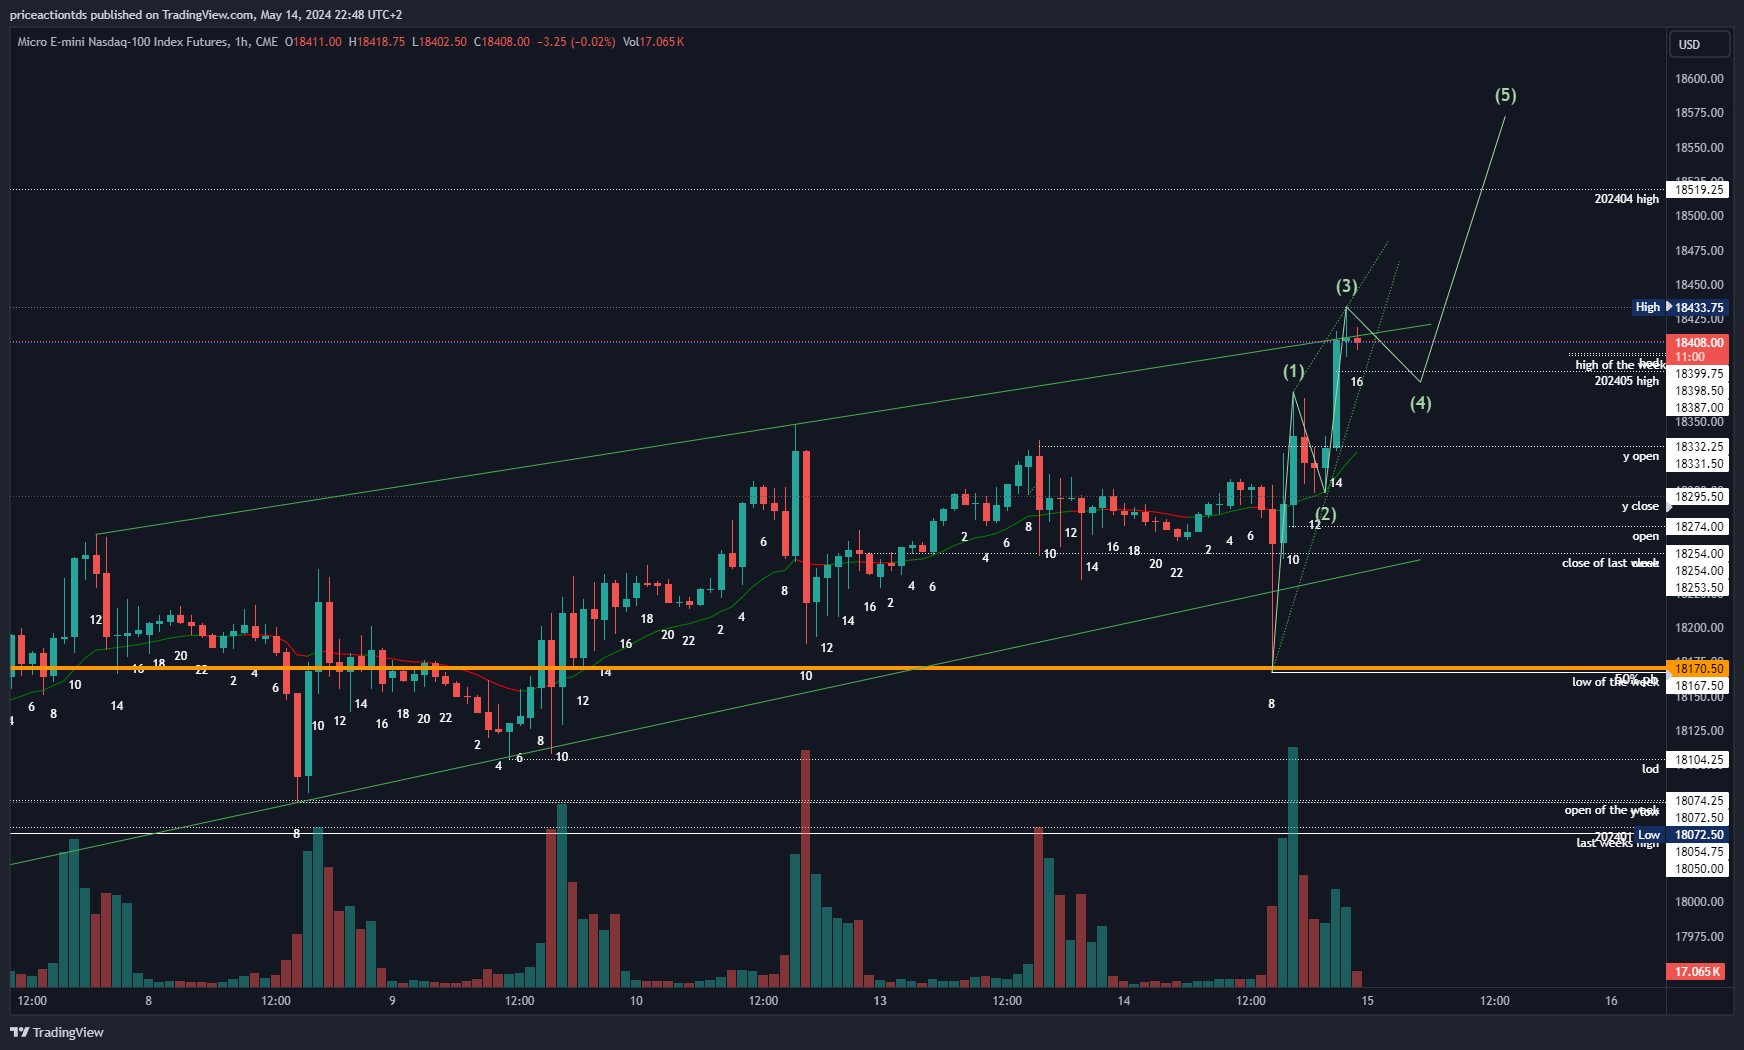Click the 18274.00 price tag

1699,526
